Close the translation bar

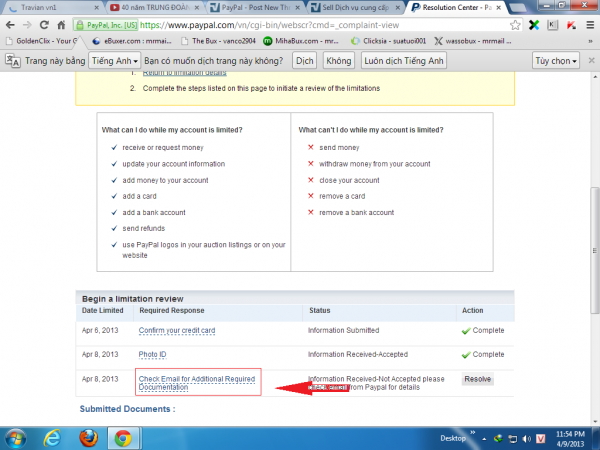591,60
